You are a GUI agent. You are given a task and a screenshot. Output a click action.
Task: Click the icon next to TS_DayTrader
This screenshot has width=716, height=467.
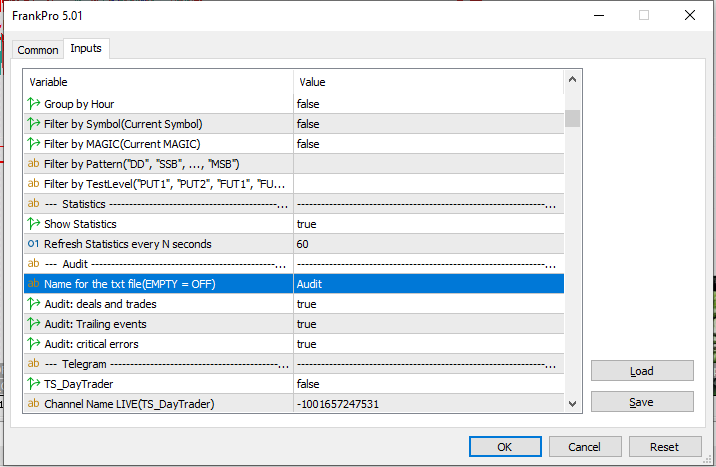pos(33,384)
